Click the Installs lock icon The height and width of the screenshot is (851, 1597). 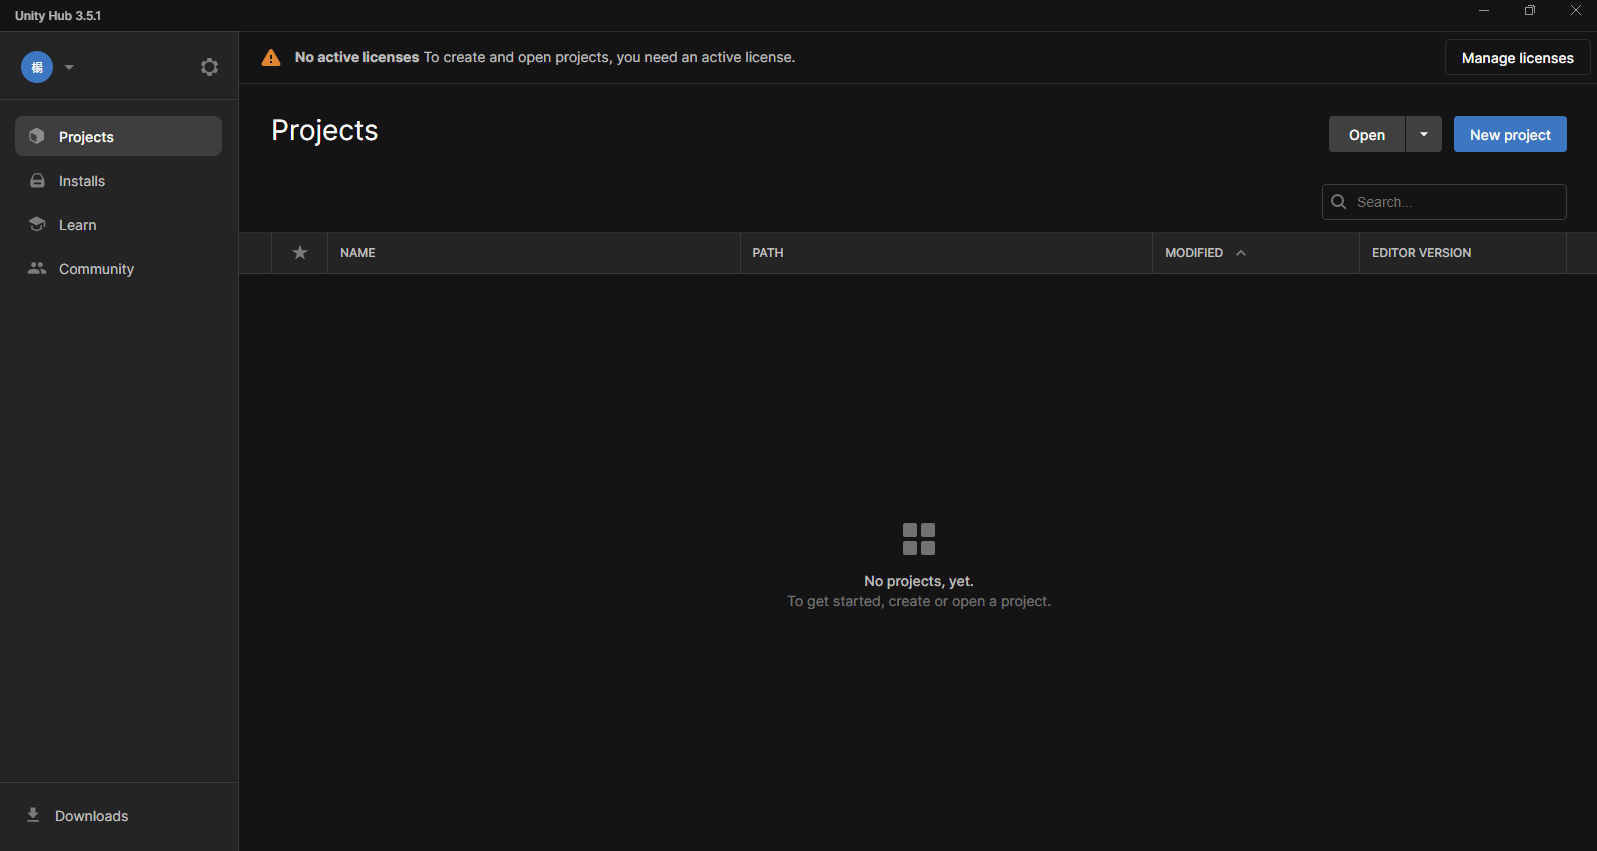click(x=37, y=181)
